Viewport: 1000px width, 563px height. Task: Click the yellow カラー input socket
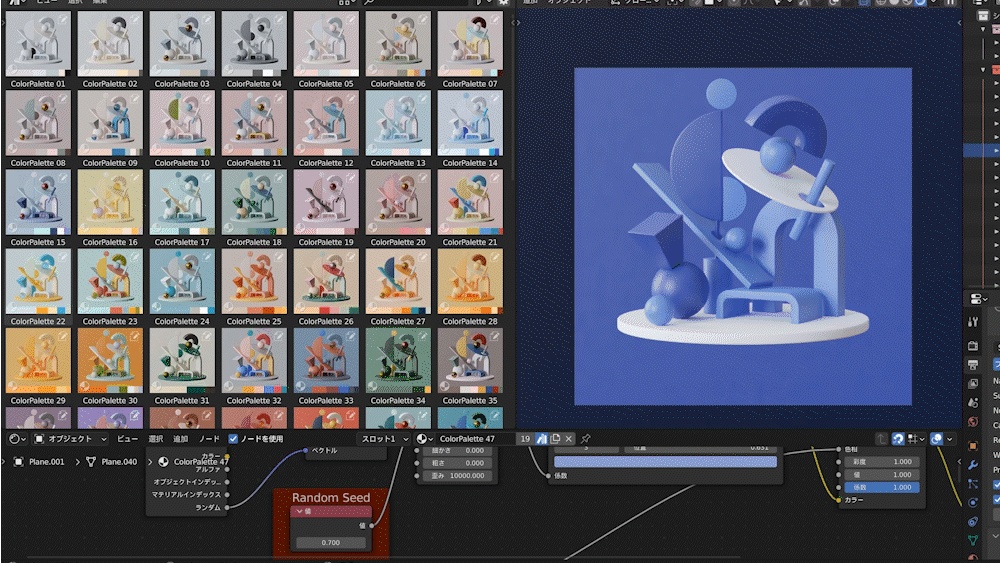point(838,500)
